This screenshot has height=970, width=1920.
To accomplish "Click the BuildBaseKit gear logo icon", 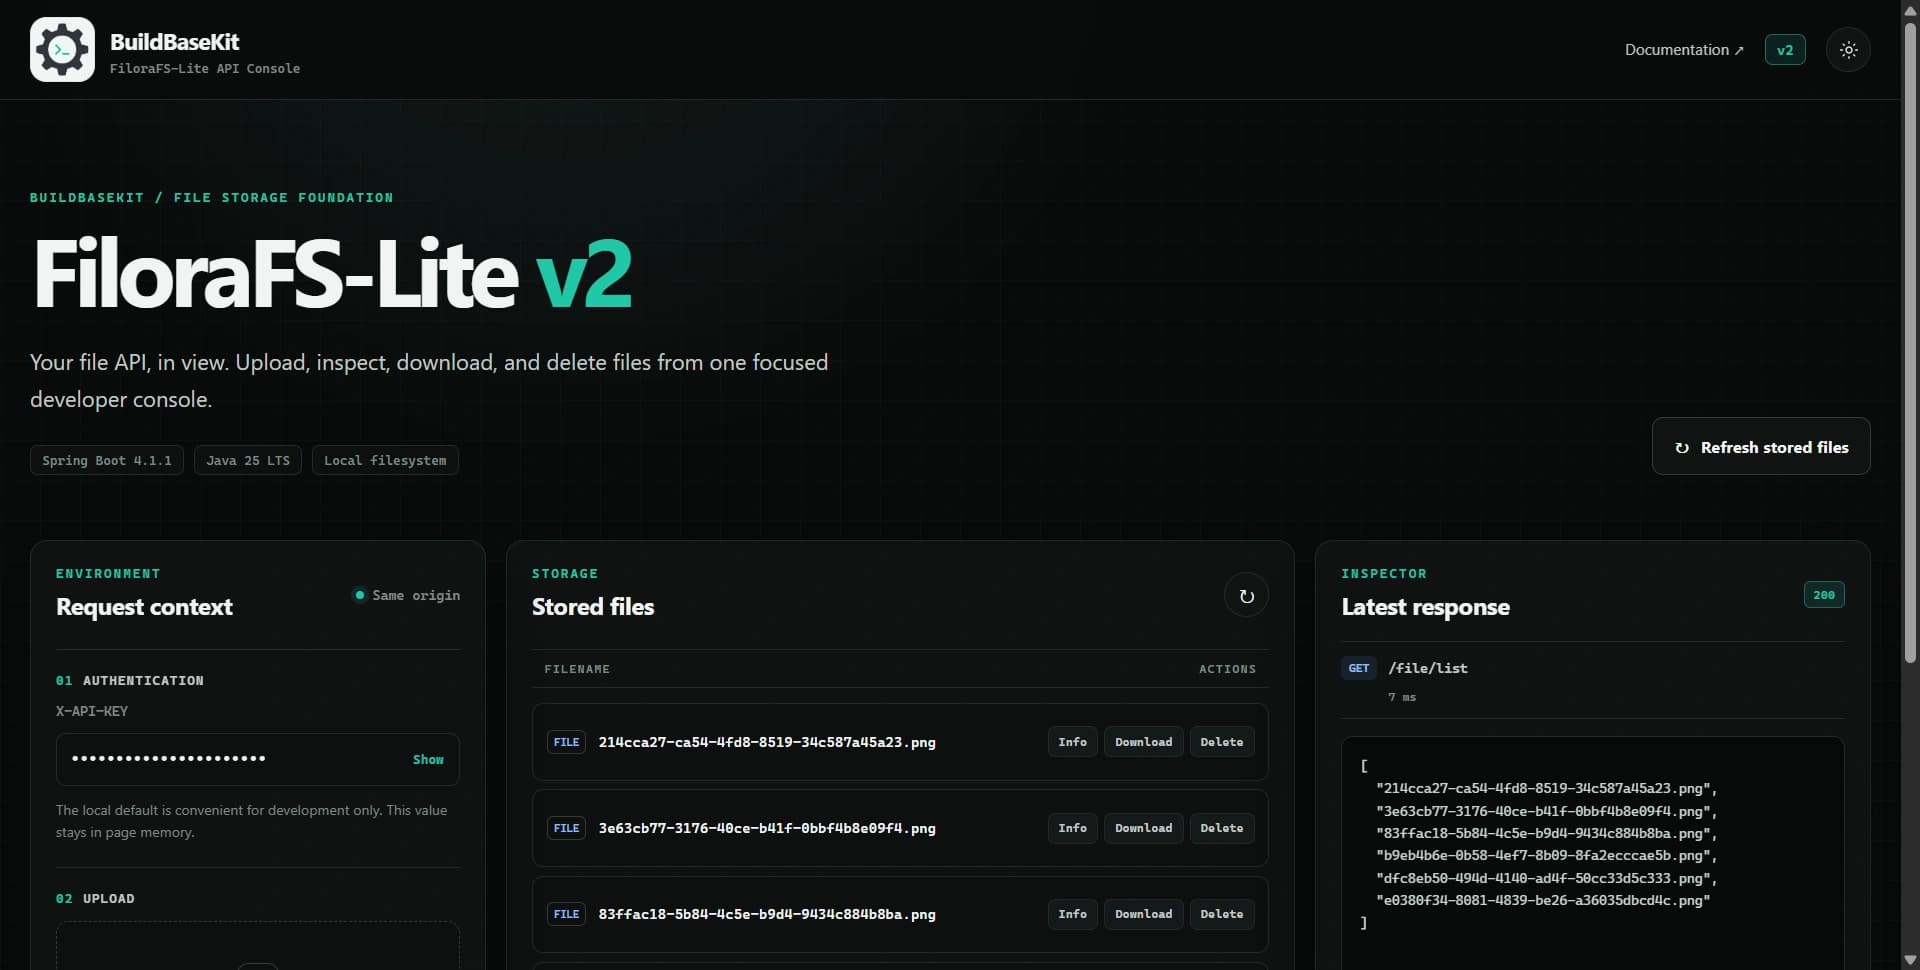I will 62,49.
